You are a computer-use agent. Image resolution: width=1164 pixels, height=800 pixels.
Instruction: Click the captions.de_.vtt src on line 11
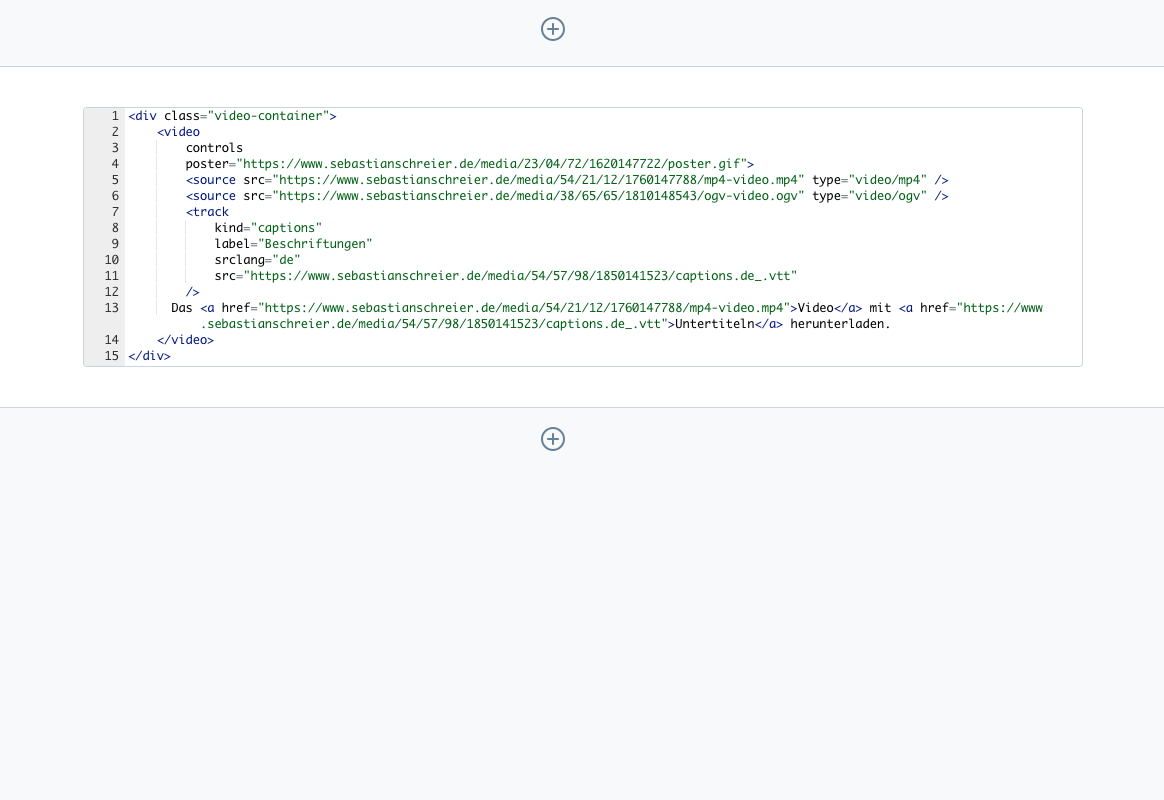tap(522, 276)
